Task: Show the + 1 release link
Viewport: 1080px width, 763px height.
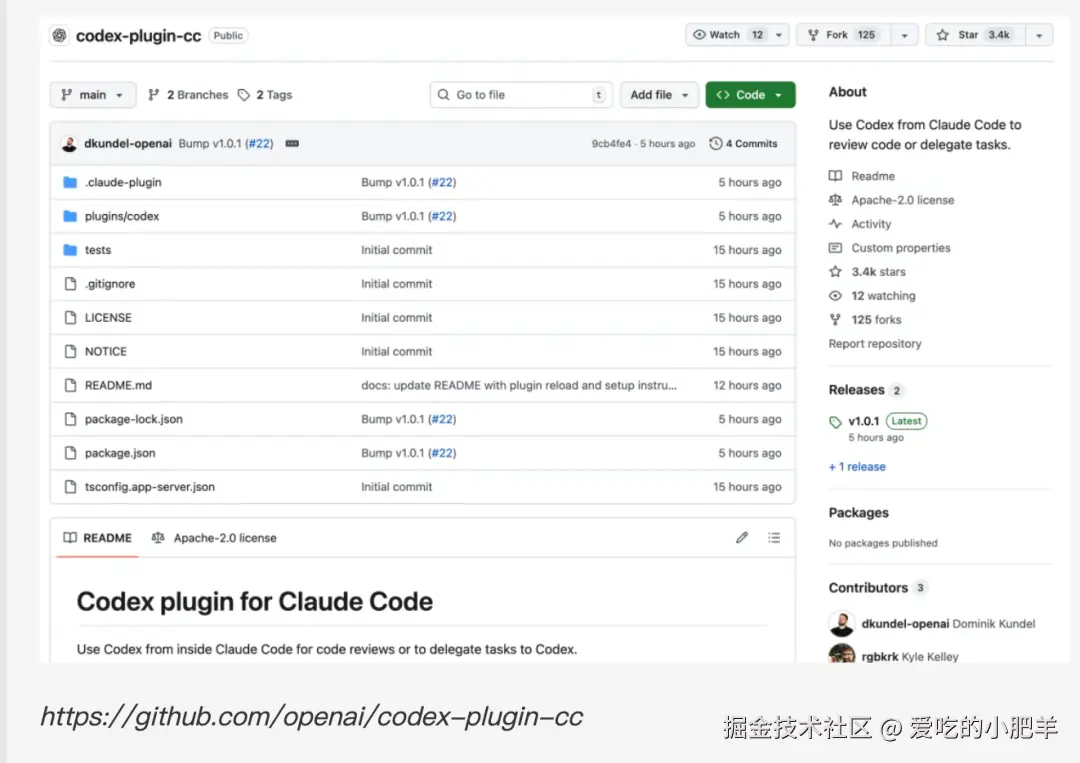Action: point(857,466)
